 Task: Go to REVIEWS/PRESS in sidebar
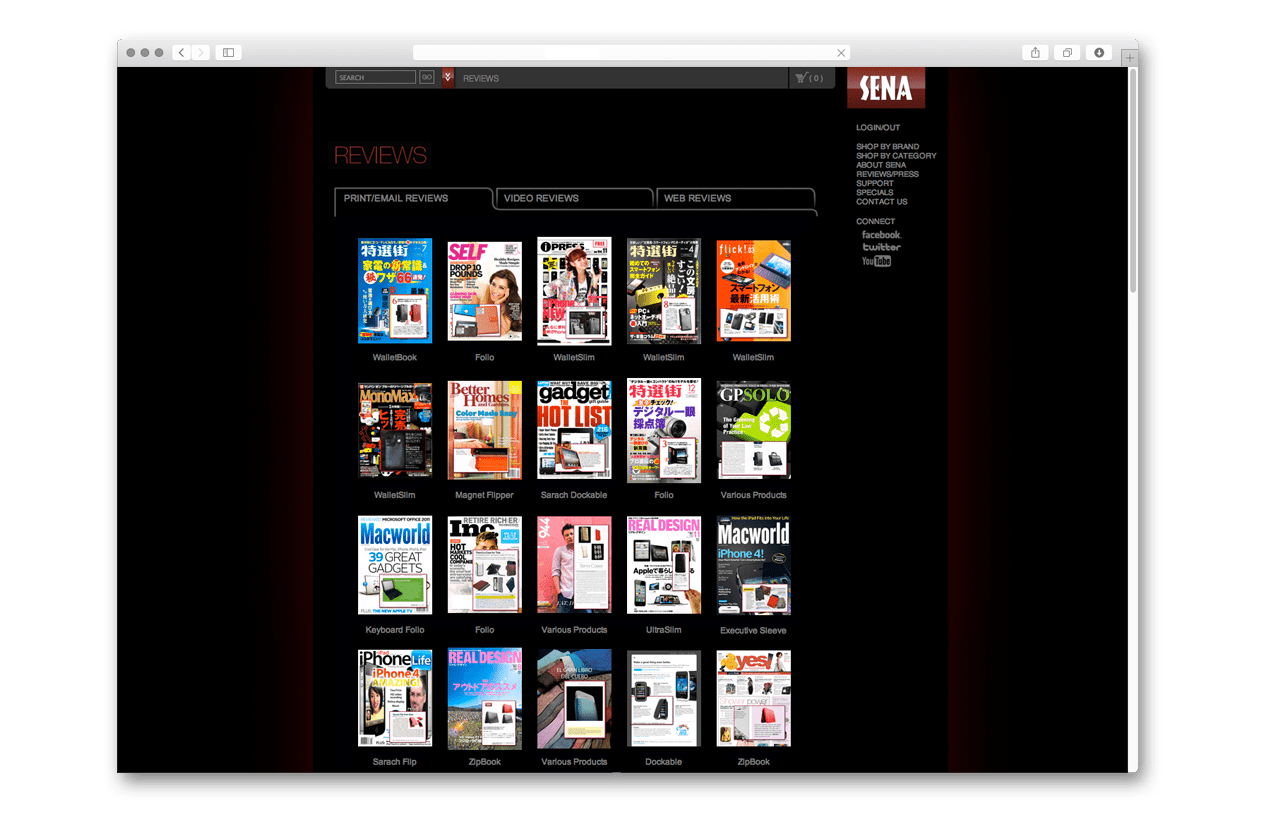(887, 174)
